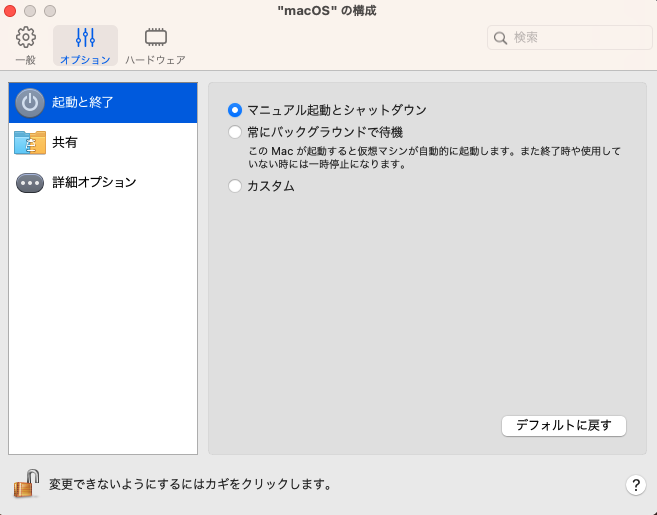Open the 一般 settings with the gear icon
The width and height of the screenshot is (657, 515).
point(26,38)
